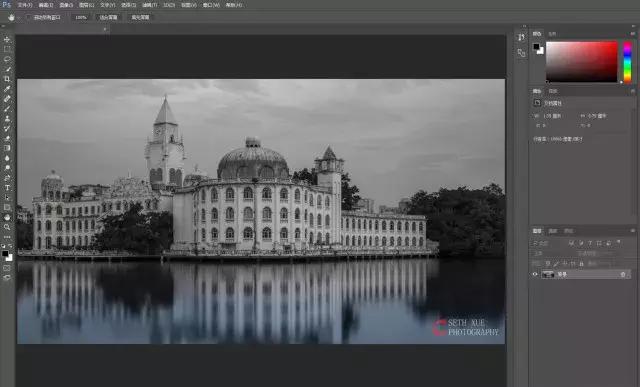Select the Zoom magnifier tool
Image resolution: width=640 pixels, height=387 pixels.
point(7,227)
